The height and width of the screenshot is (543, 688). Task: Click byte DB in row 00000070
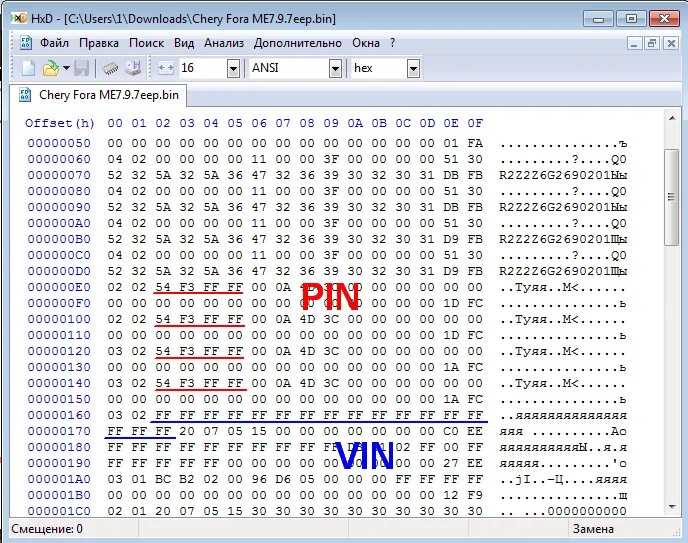[451, 175]
